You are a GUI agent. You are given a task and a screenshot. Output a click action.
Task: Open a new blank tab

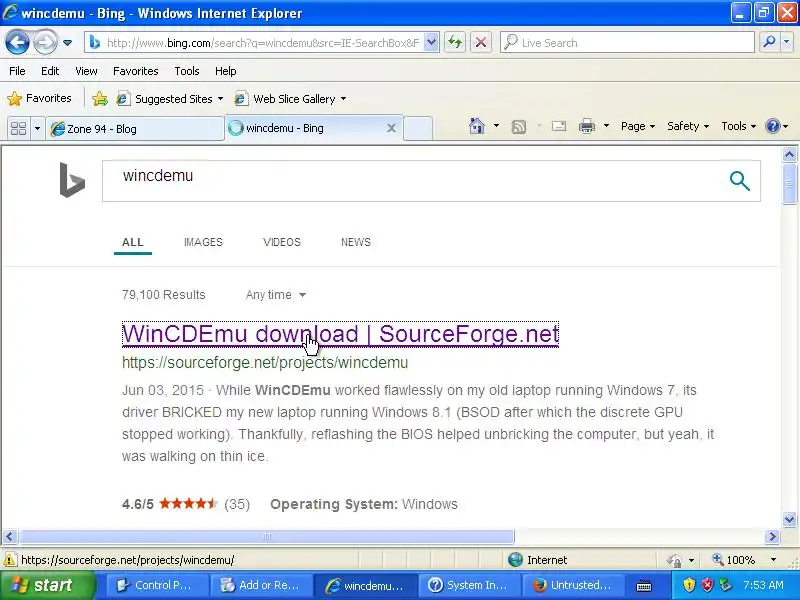pyautogui.click(x=418, y=129)
